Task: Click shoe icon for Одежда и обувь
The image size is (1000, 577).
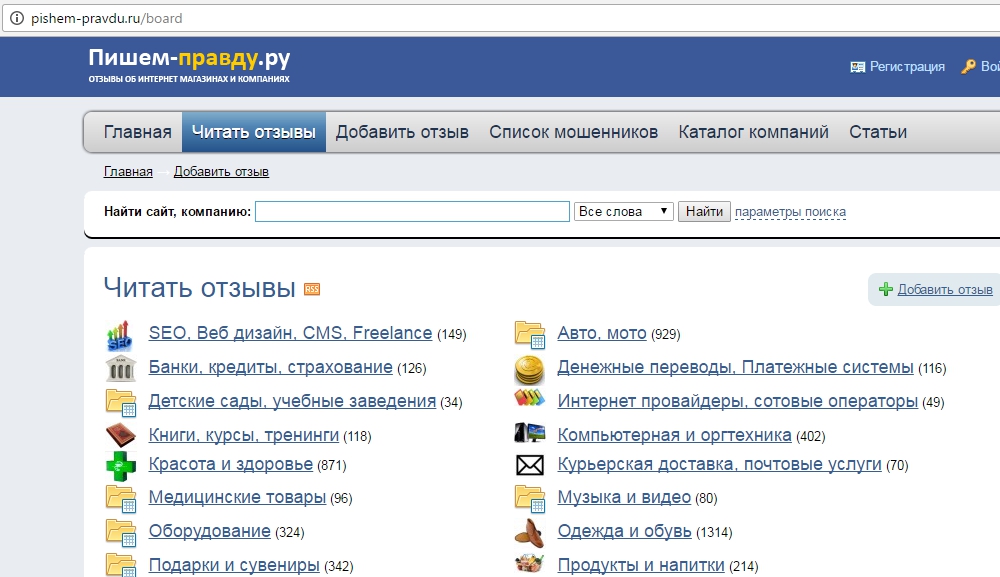Action: (529, 533)
